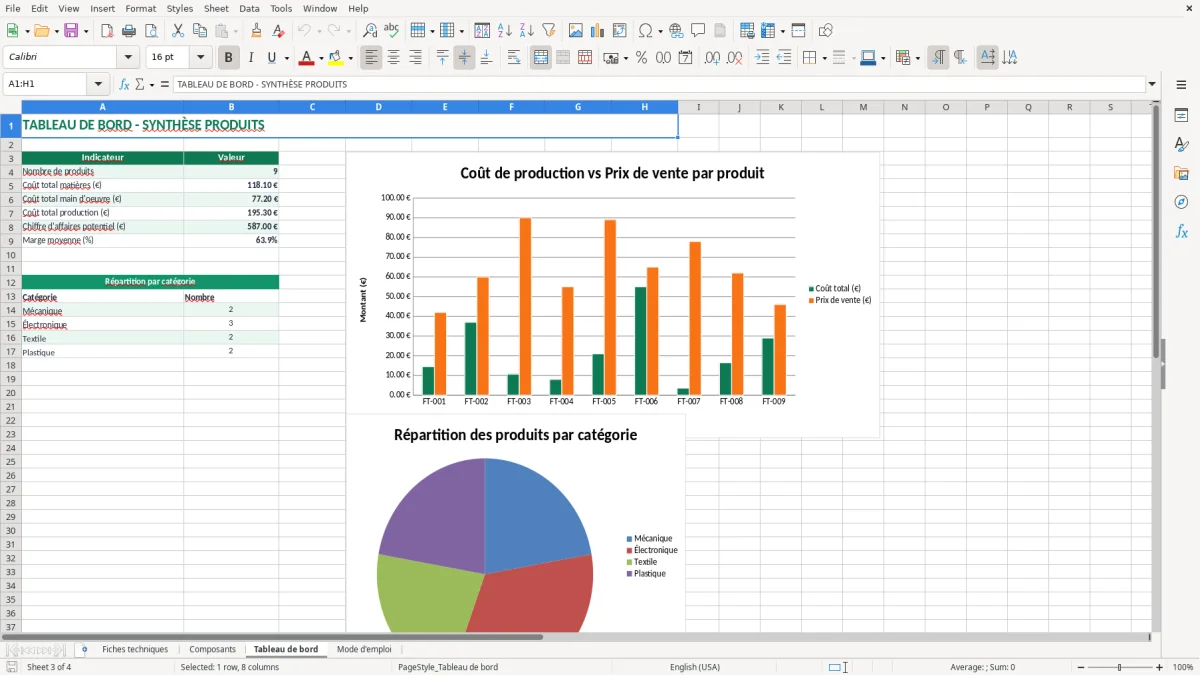Viewport: 1200px width, 675px height.
Task: Open sidebar Properties icon
Action: (x=1181, y=115)
